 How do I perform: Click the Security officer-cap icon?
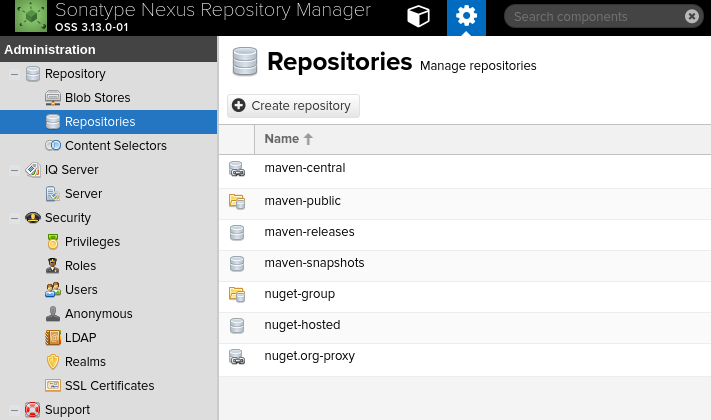pyautogui.click(x=33, y=218)
